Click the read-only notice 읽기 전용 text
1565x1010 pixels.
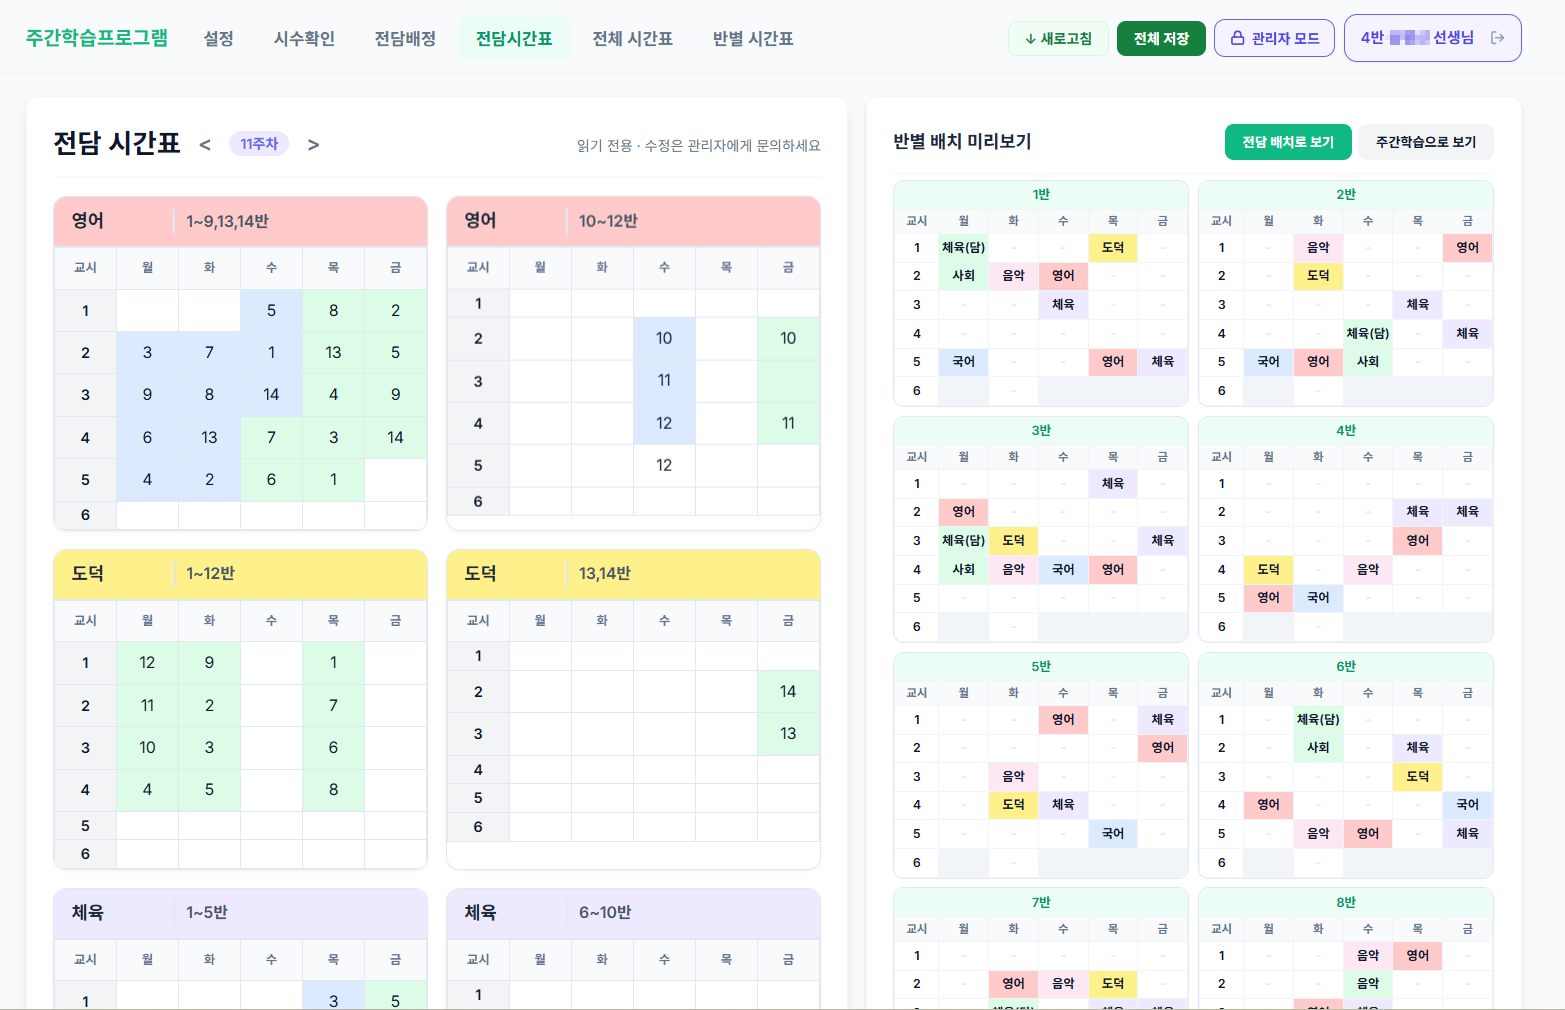pos(698,146)
